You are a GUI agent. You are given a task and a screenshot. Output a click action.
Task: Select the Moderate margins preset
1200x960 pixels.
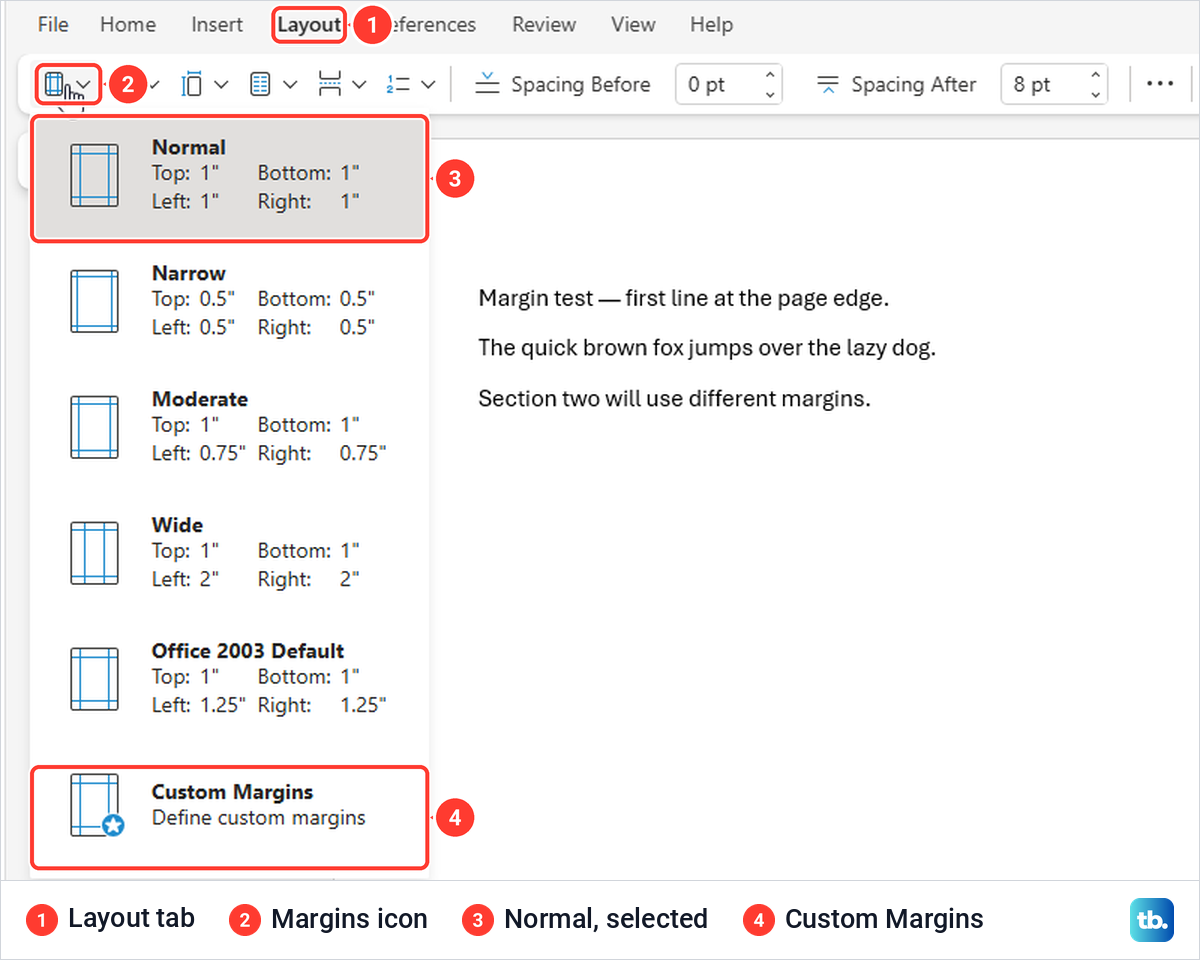(x=230, y=426)
